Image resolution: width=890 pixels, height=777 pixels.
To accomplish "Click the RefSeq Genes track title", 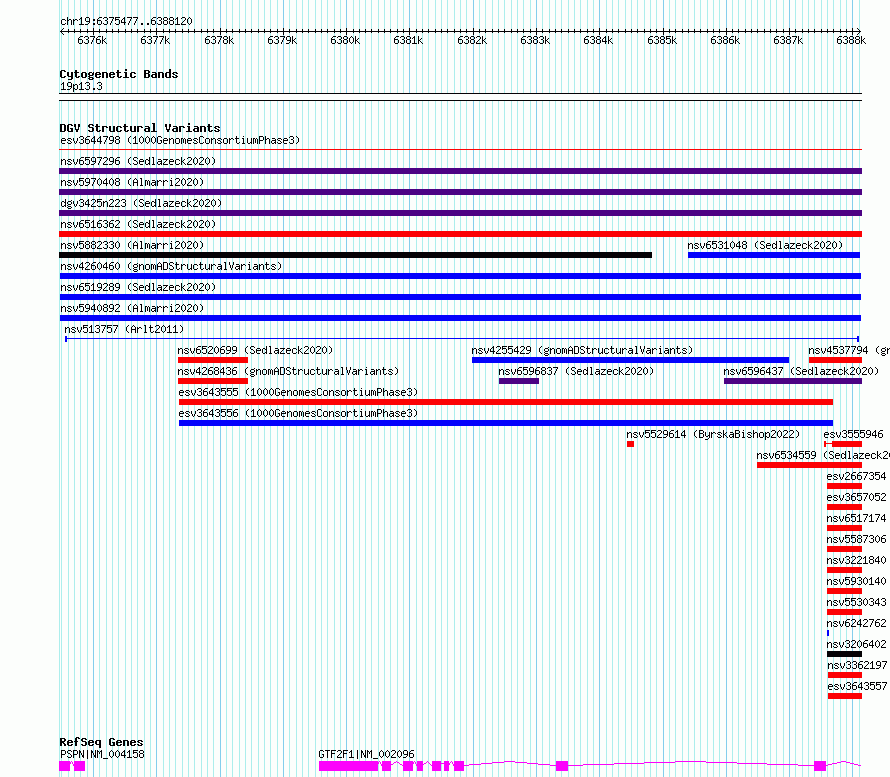I will tap(101, 742).
